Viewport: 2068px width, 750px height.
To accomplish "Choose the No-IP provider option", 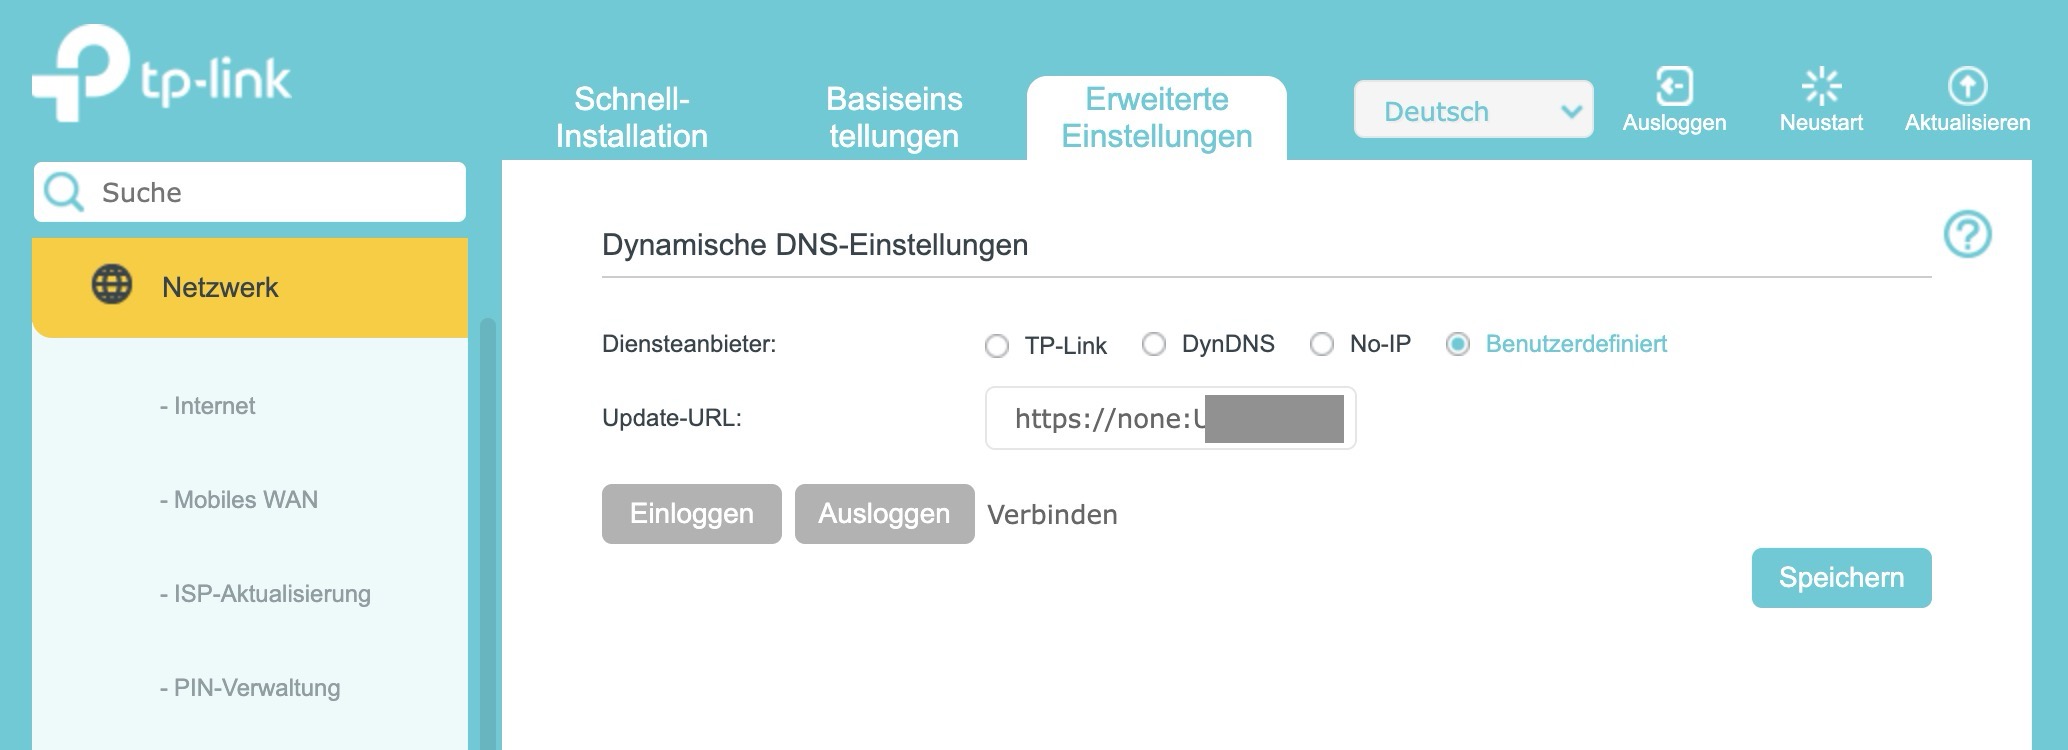I will pyautogui.click(x=1322, y=345).
